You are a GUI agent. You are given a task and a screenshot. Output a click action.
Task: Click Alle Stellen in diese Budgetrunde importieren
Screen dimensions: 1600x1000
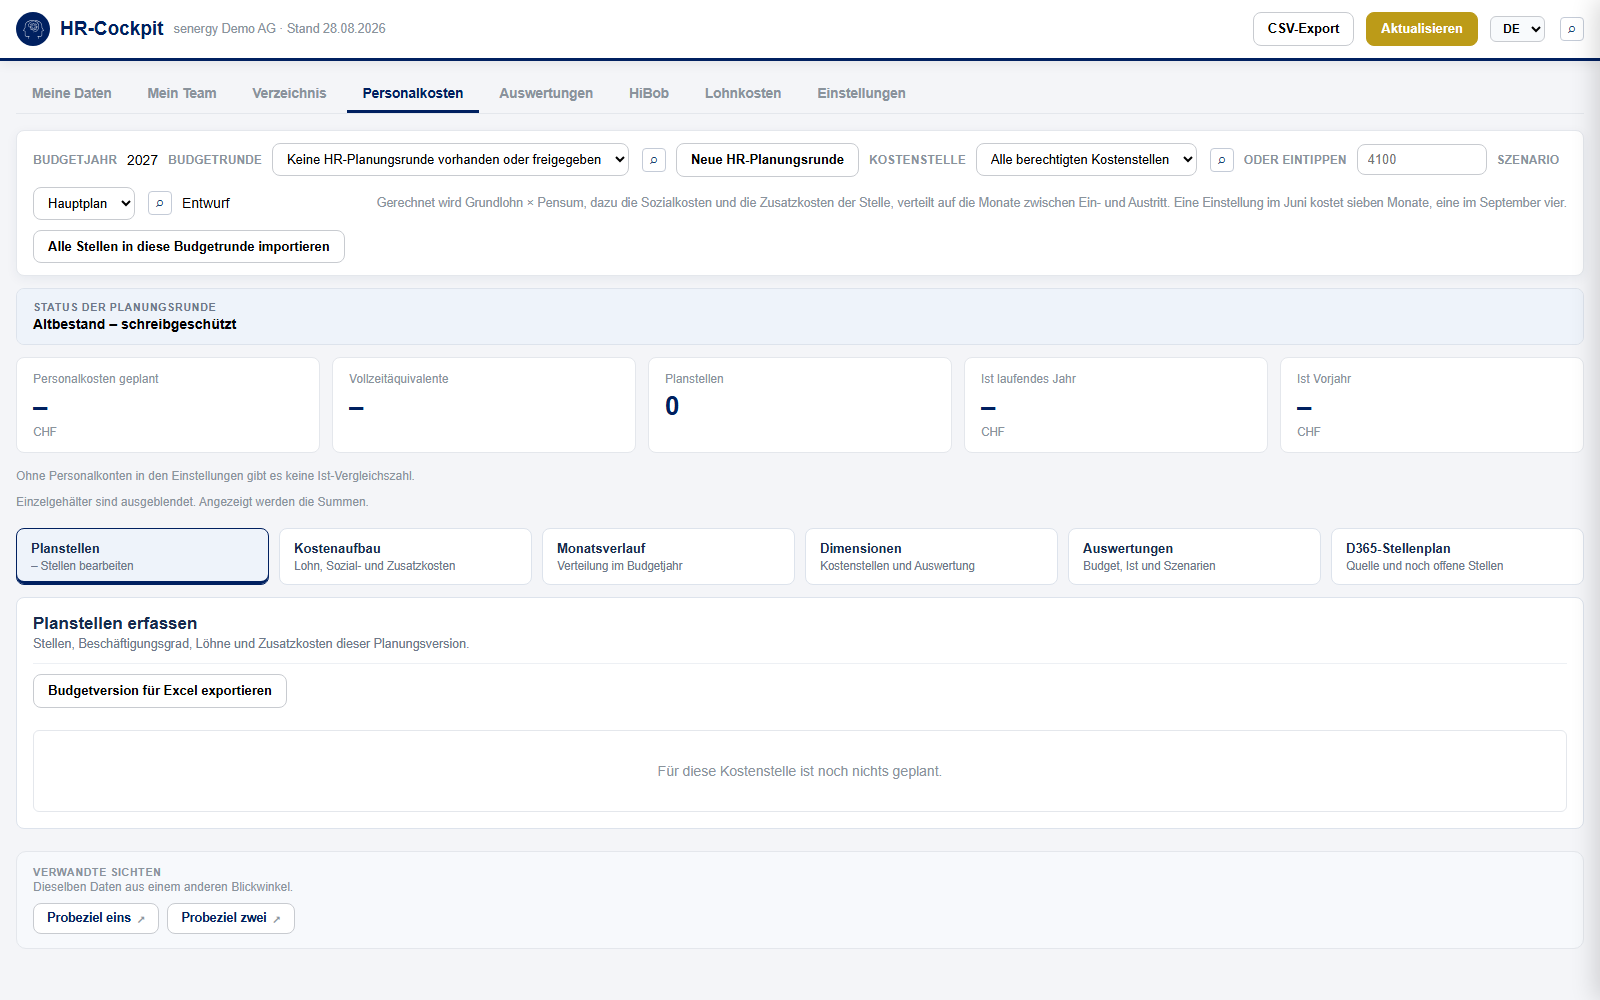click(x=189, y=247)
